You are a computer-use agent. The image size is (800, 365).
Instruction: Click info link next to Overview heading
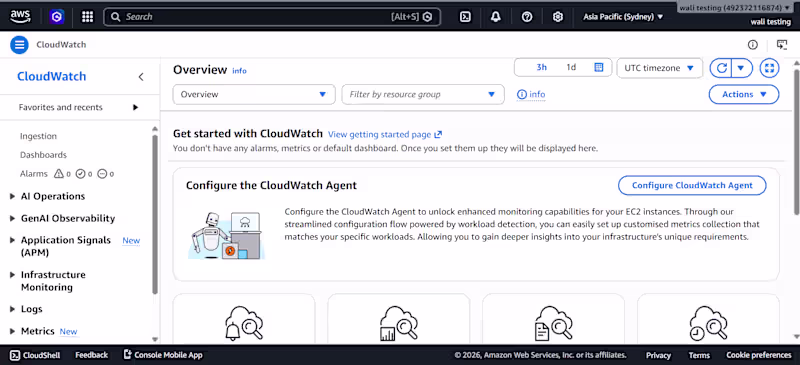[x=239, y=71]
